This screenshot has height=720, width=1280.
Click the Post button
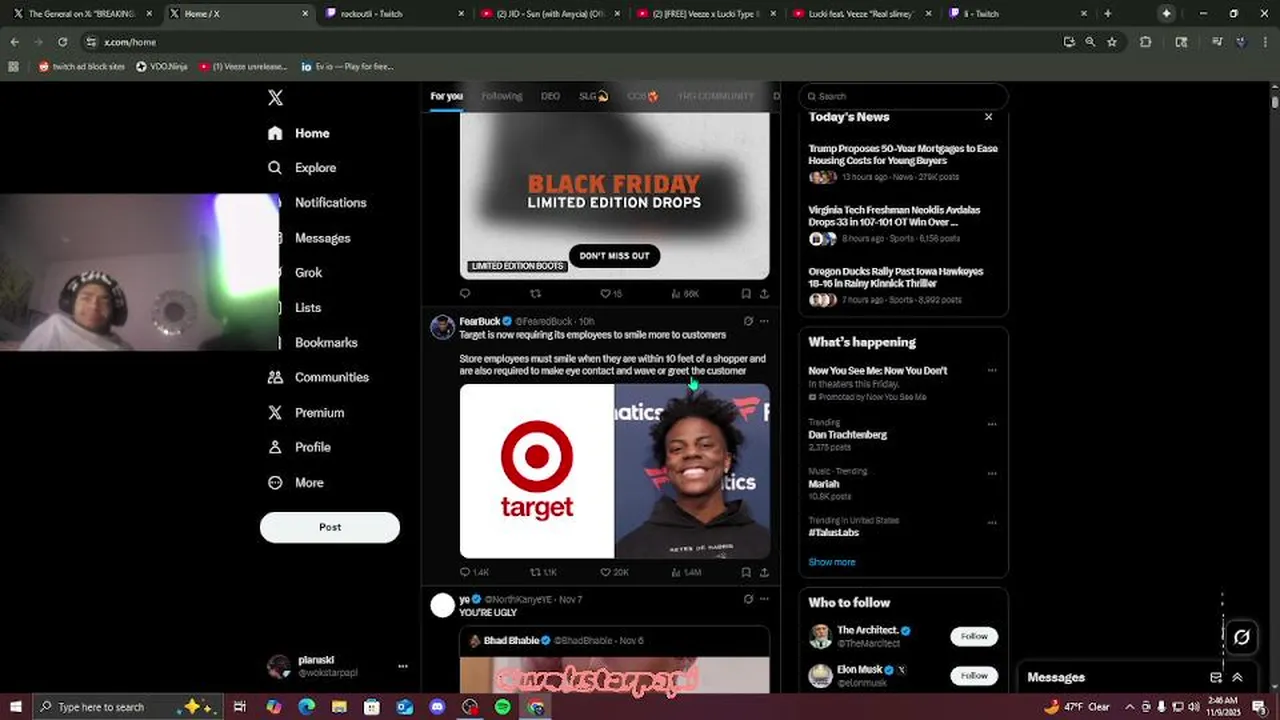tap(330, 527)
